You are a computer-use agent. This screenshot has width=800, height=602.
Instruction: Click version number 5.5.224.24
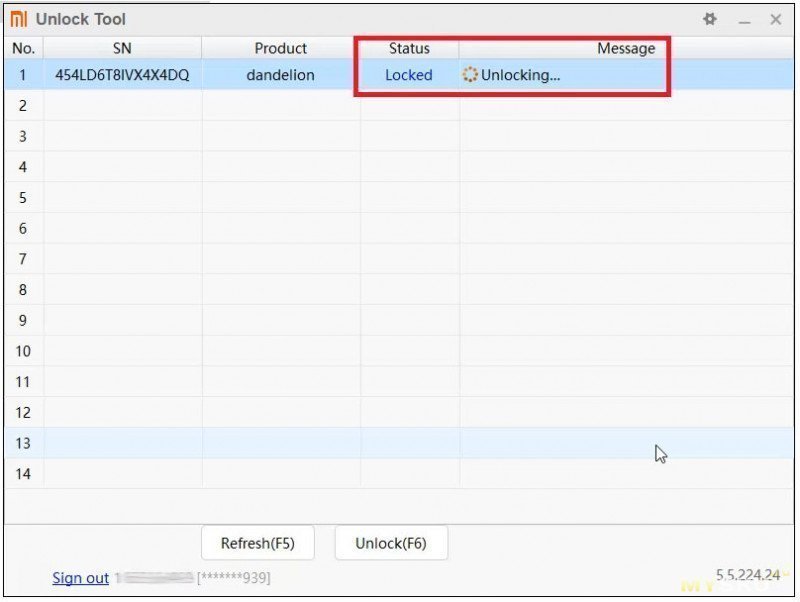[x=748, y=575]
